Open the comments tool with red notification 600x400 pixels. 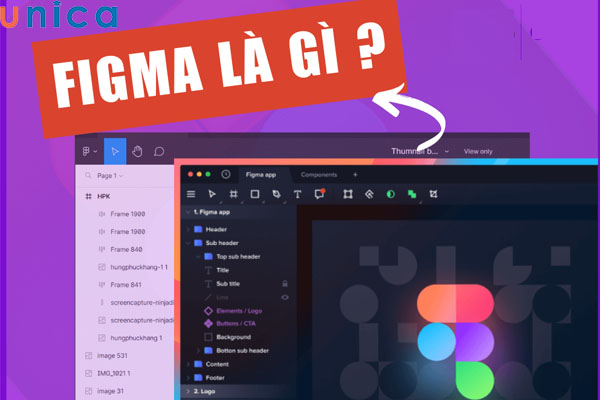coord(319,194)
